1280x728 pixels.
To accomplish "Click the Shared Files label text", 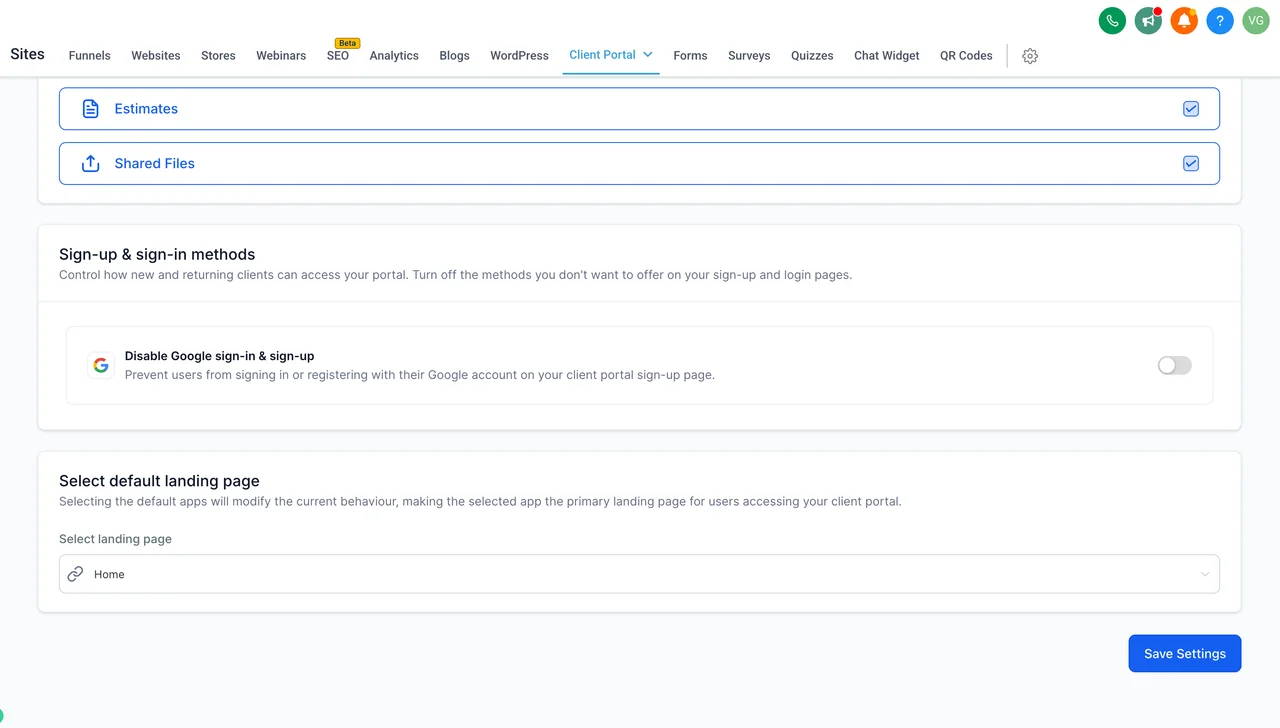I will (154, 163).
